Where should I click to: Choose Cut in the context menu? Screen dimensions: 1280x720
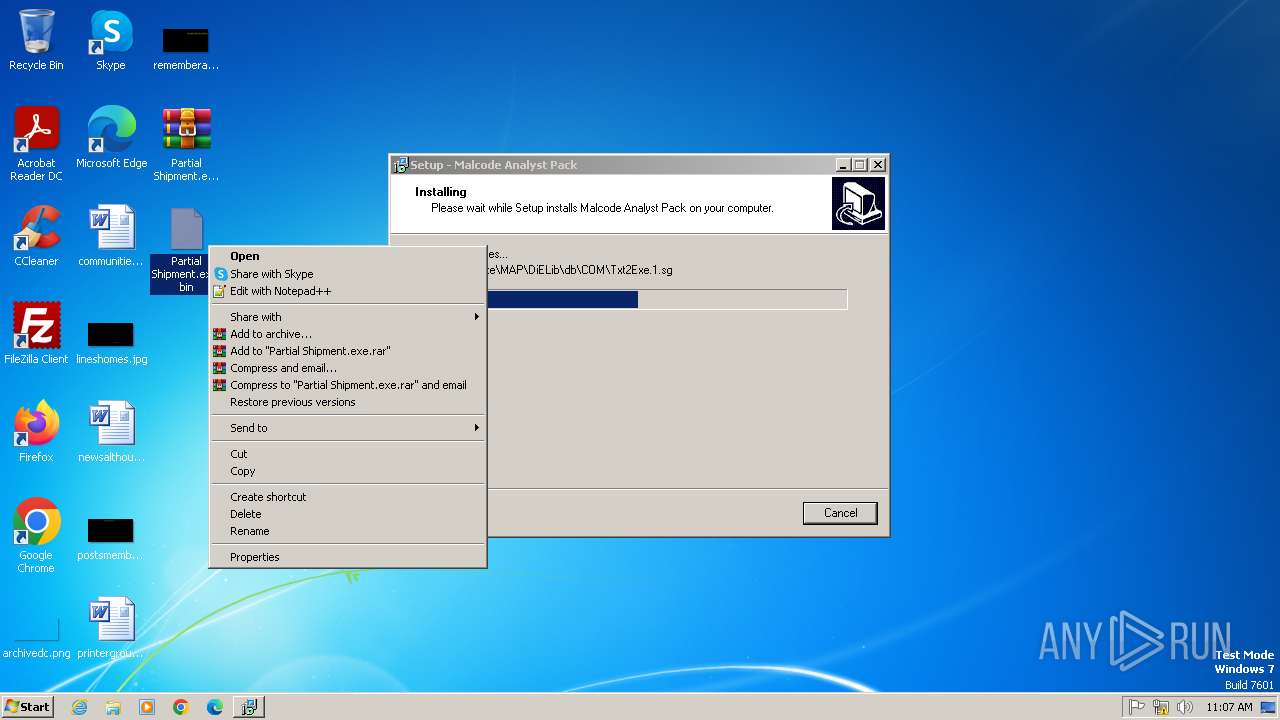[x=347, y=454]
